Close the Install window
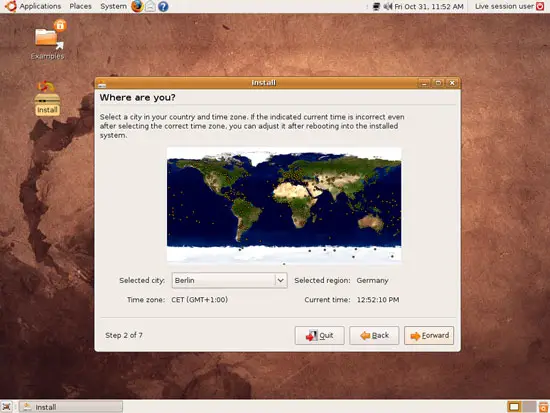The height and width of the screenshot is (413, 550). tap(452, 83)
